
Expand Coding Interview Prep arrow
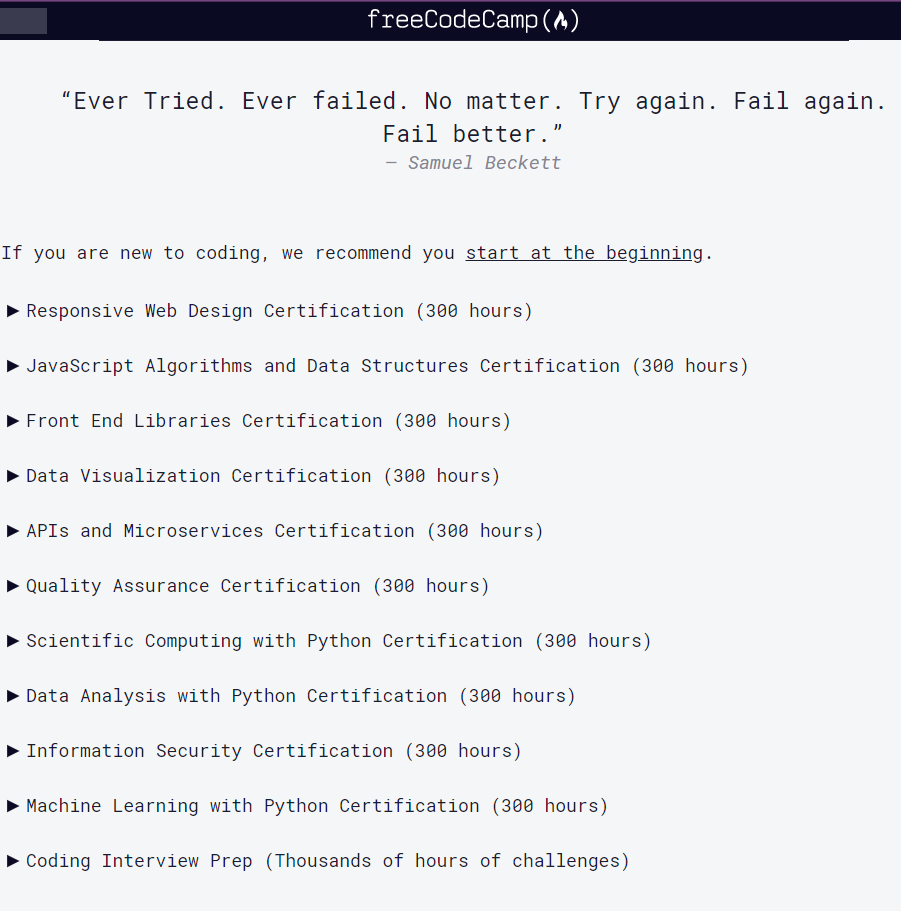[x=12, y=861]
